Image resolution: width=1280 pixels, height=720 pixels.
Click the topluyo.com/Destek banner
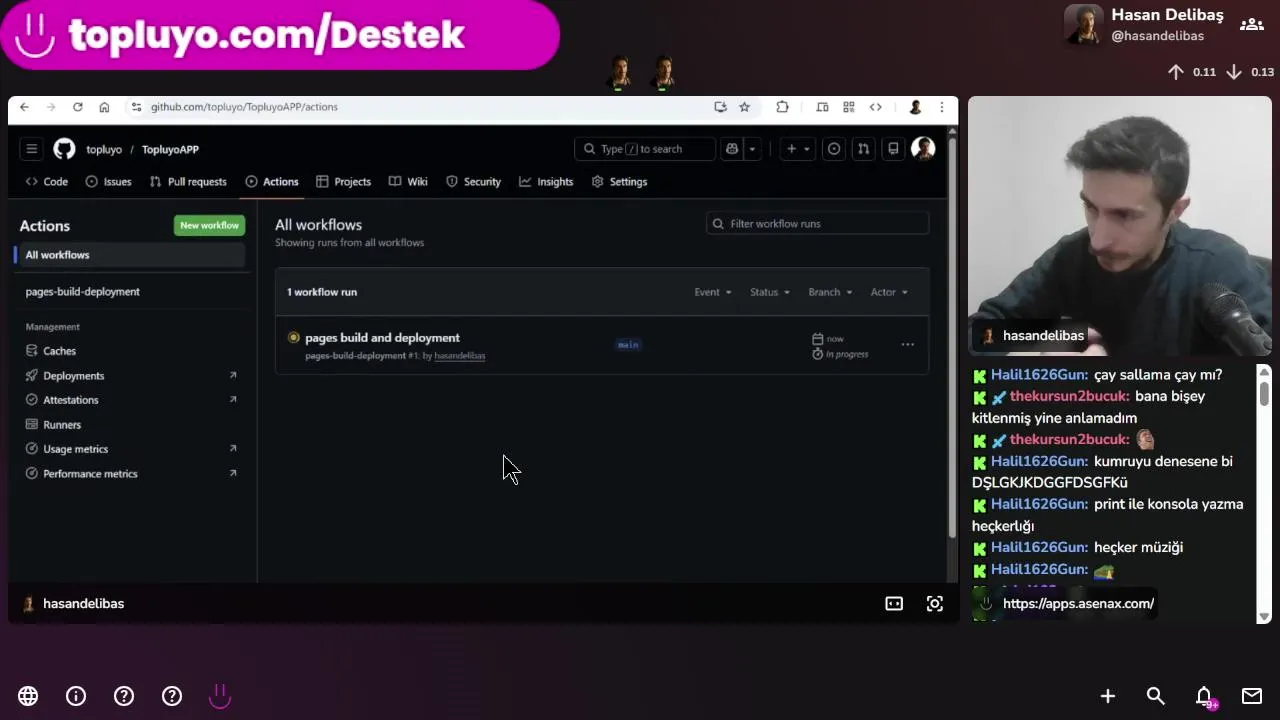280,35
